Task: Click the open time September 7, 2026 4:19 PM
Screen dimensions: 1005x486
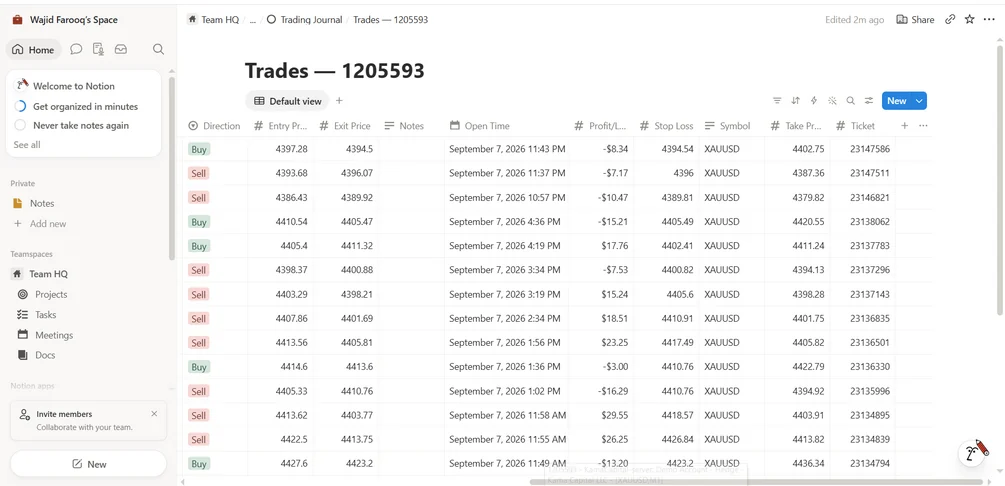Action: 504,246
